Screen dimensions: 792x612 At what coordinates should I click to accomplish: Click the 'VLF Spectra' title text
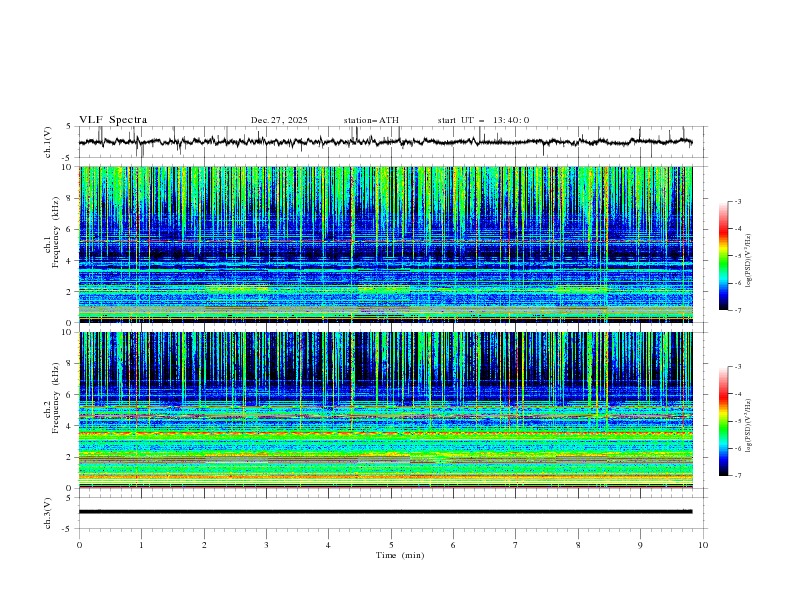click(x=113, y=120)
